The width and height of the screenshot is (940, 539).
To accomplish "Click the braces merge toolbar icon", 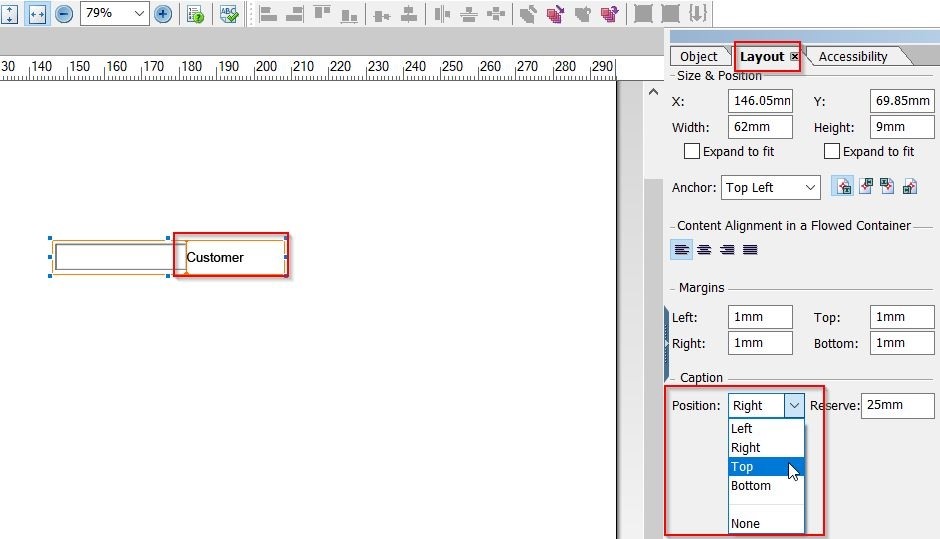I will click(697, 14).
